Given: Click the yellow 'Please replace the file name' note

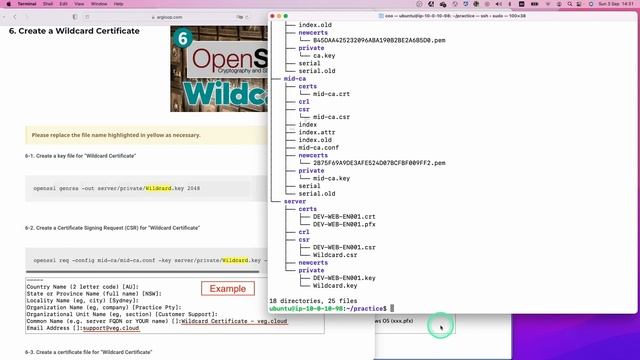Looking at the screenshot, I should pos(146,135).
